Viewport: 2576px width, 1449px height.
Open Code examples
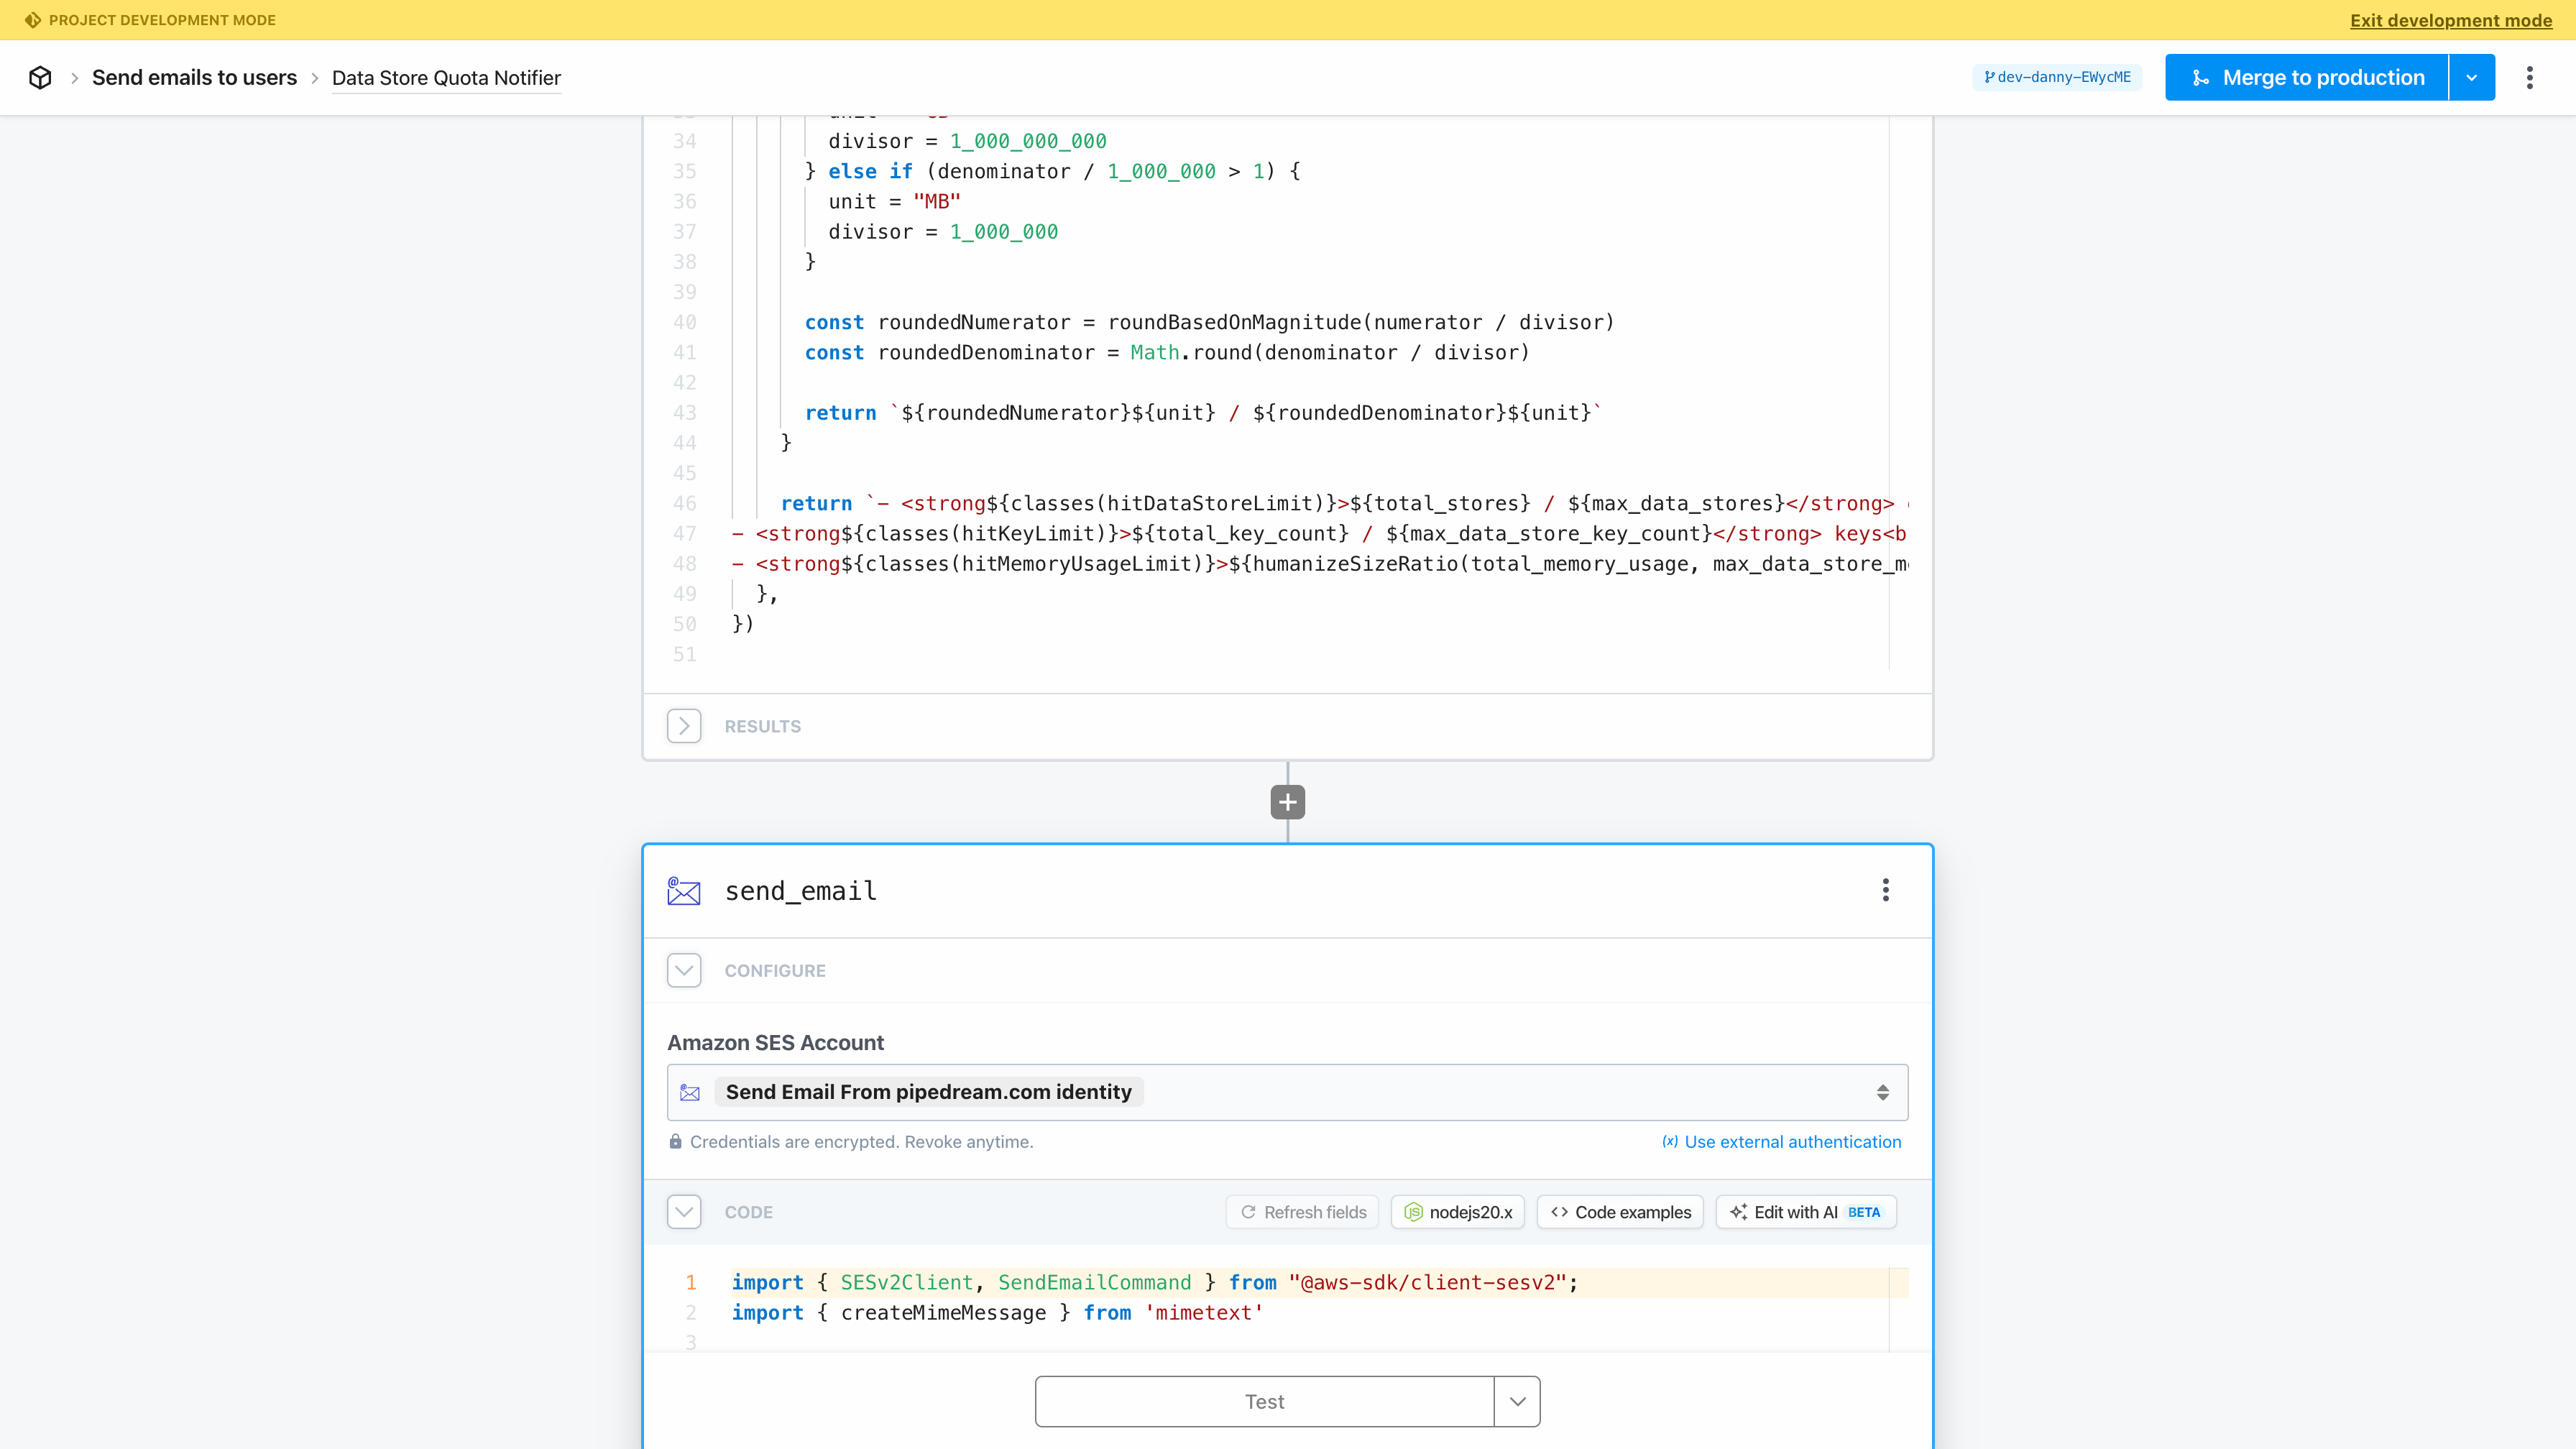coord(1620,1212)
